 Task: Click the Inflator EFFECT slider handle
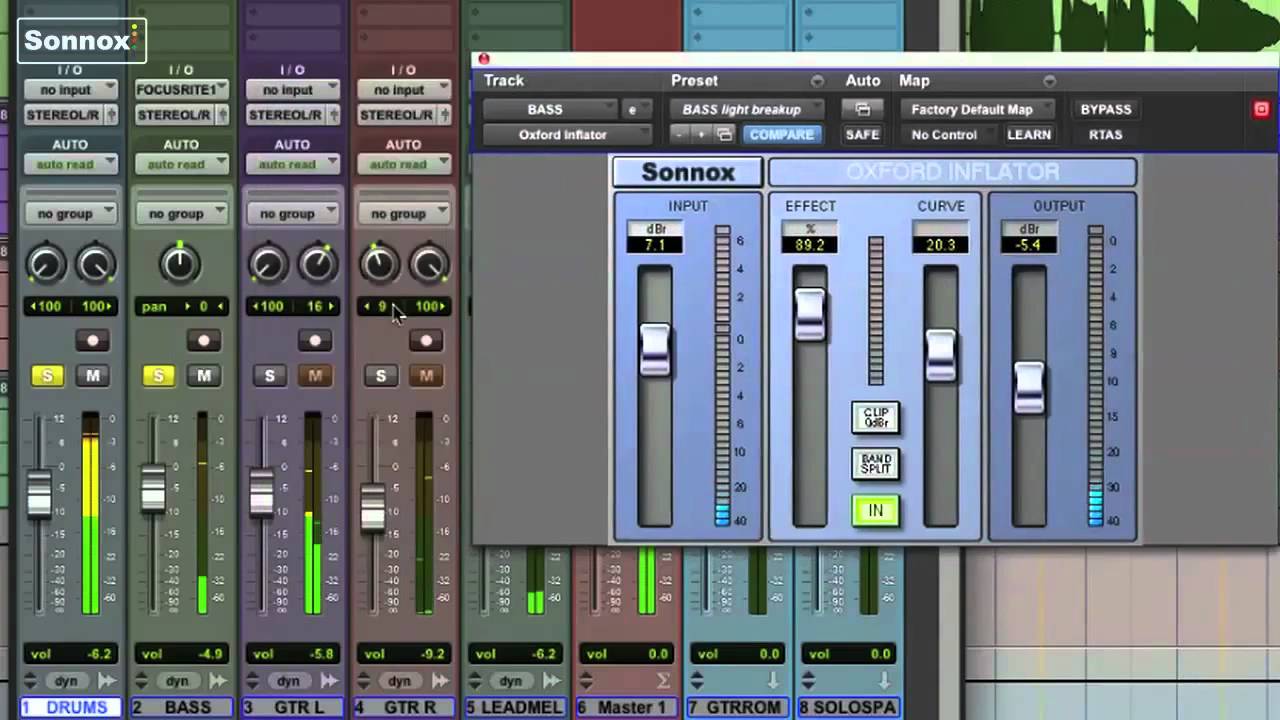810,314
